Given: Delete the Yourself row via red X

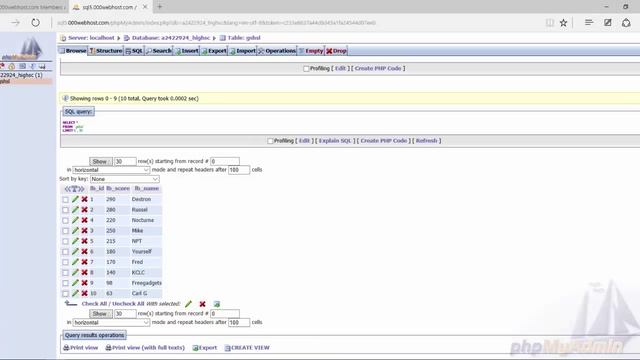Looking at the screenshot, I should click(x=84, y=251).
